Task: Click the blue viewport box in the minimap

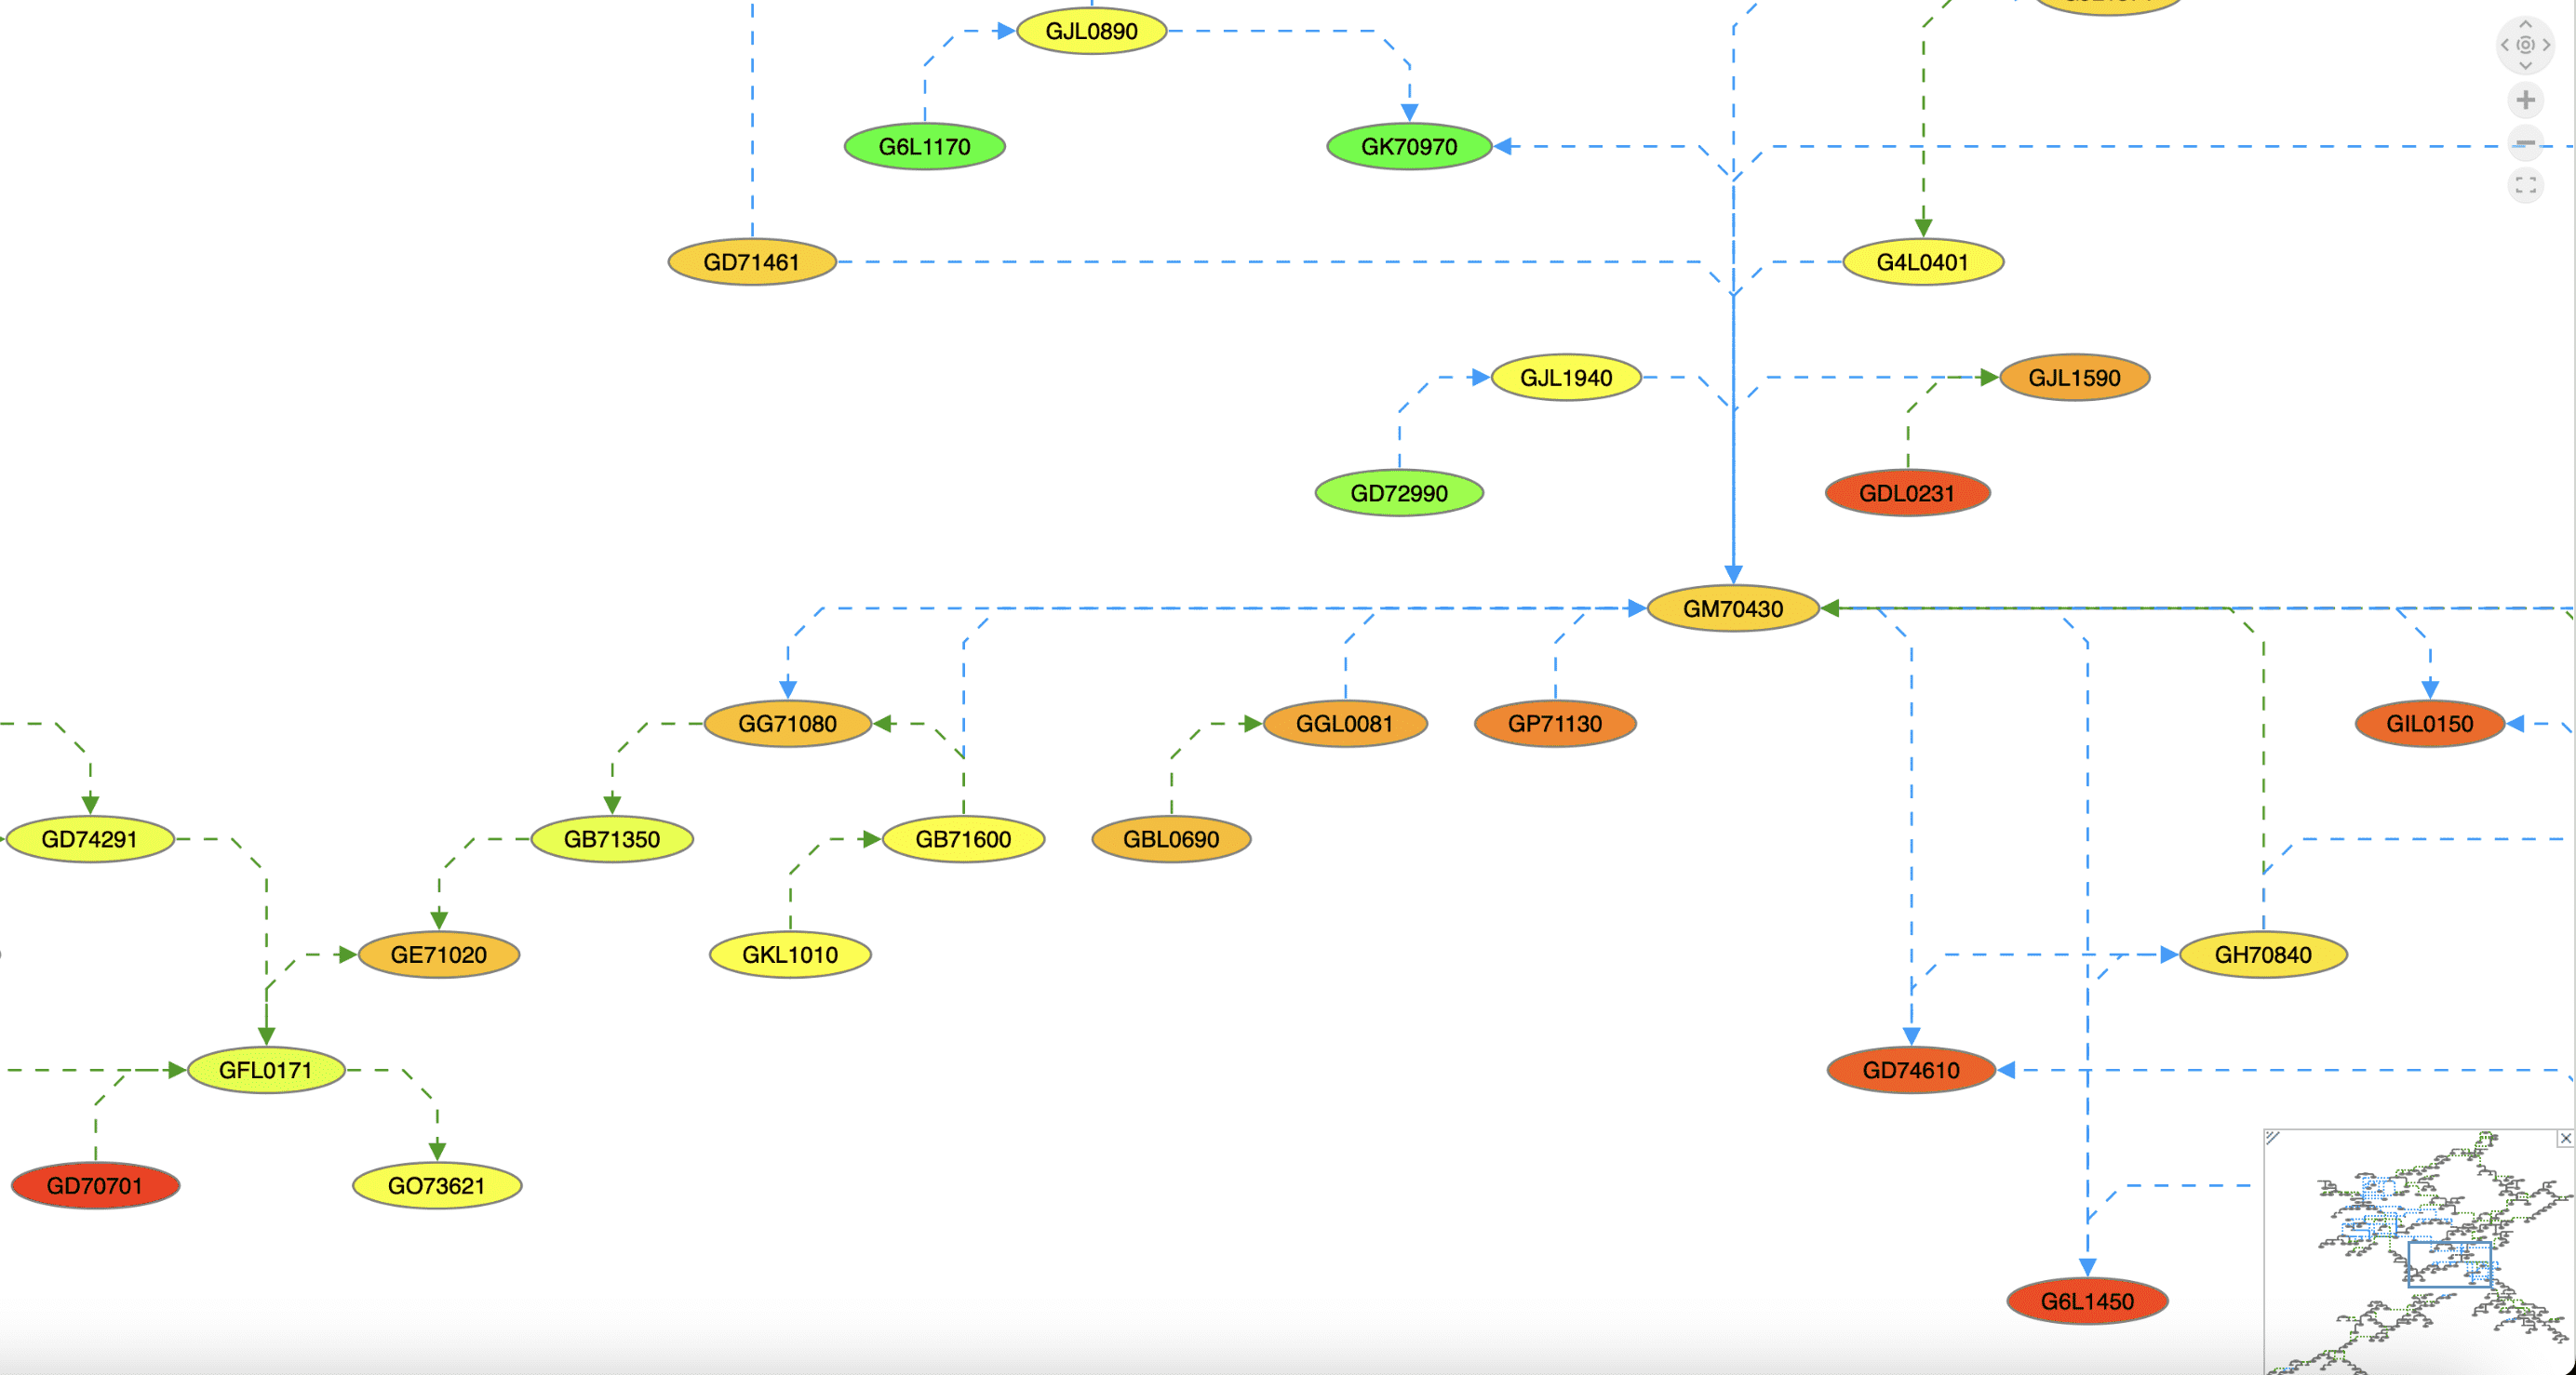Action: pos(2449,1264)
